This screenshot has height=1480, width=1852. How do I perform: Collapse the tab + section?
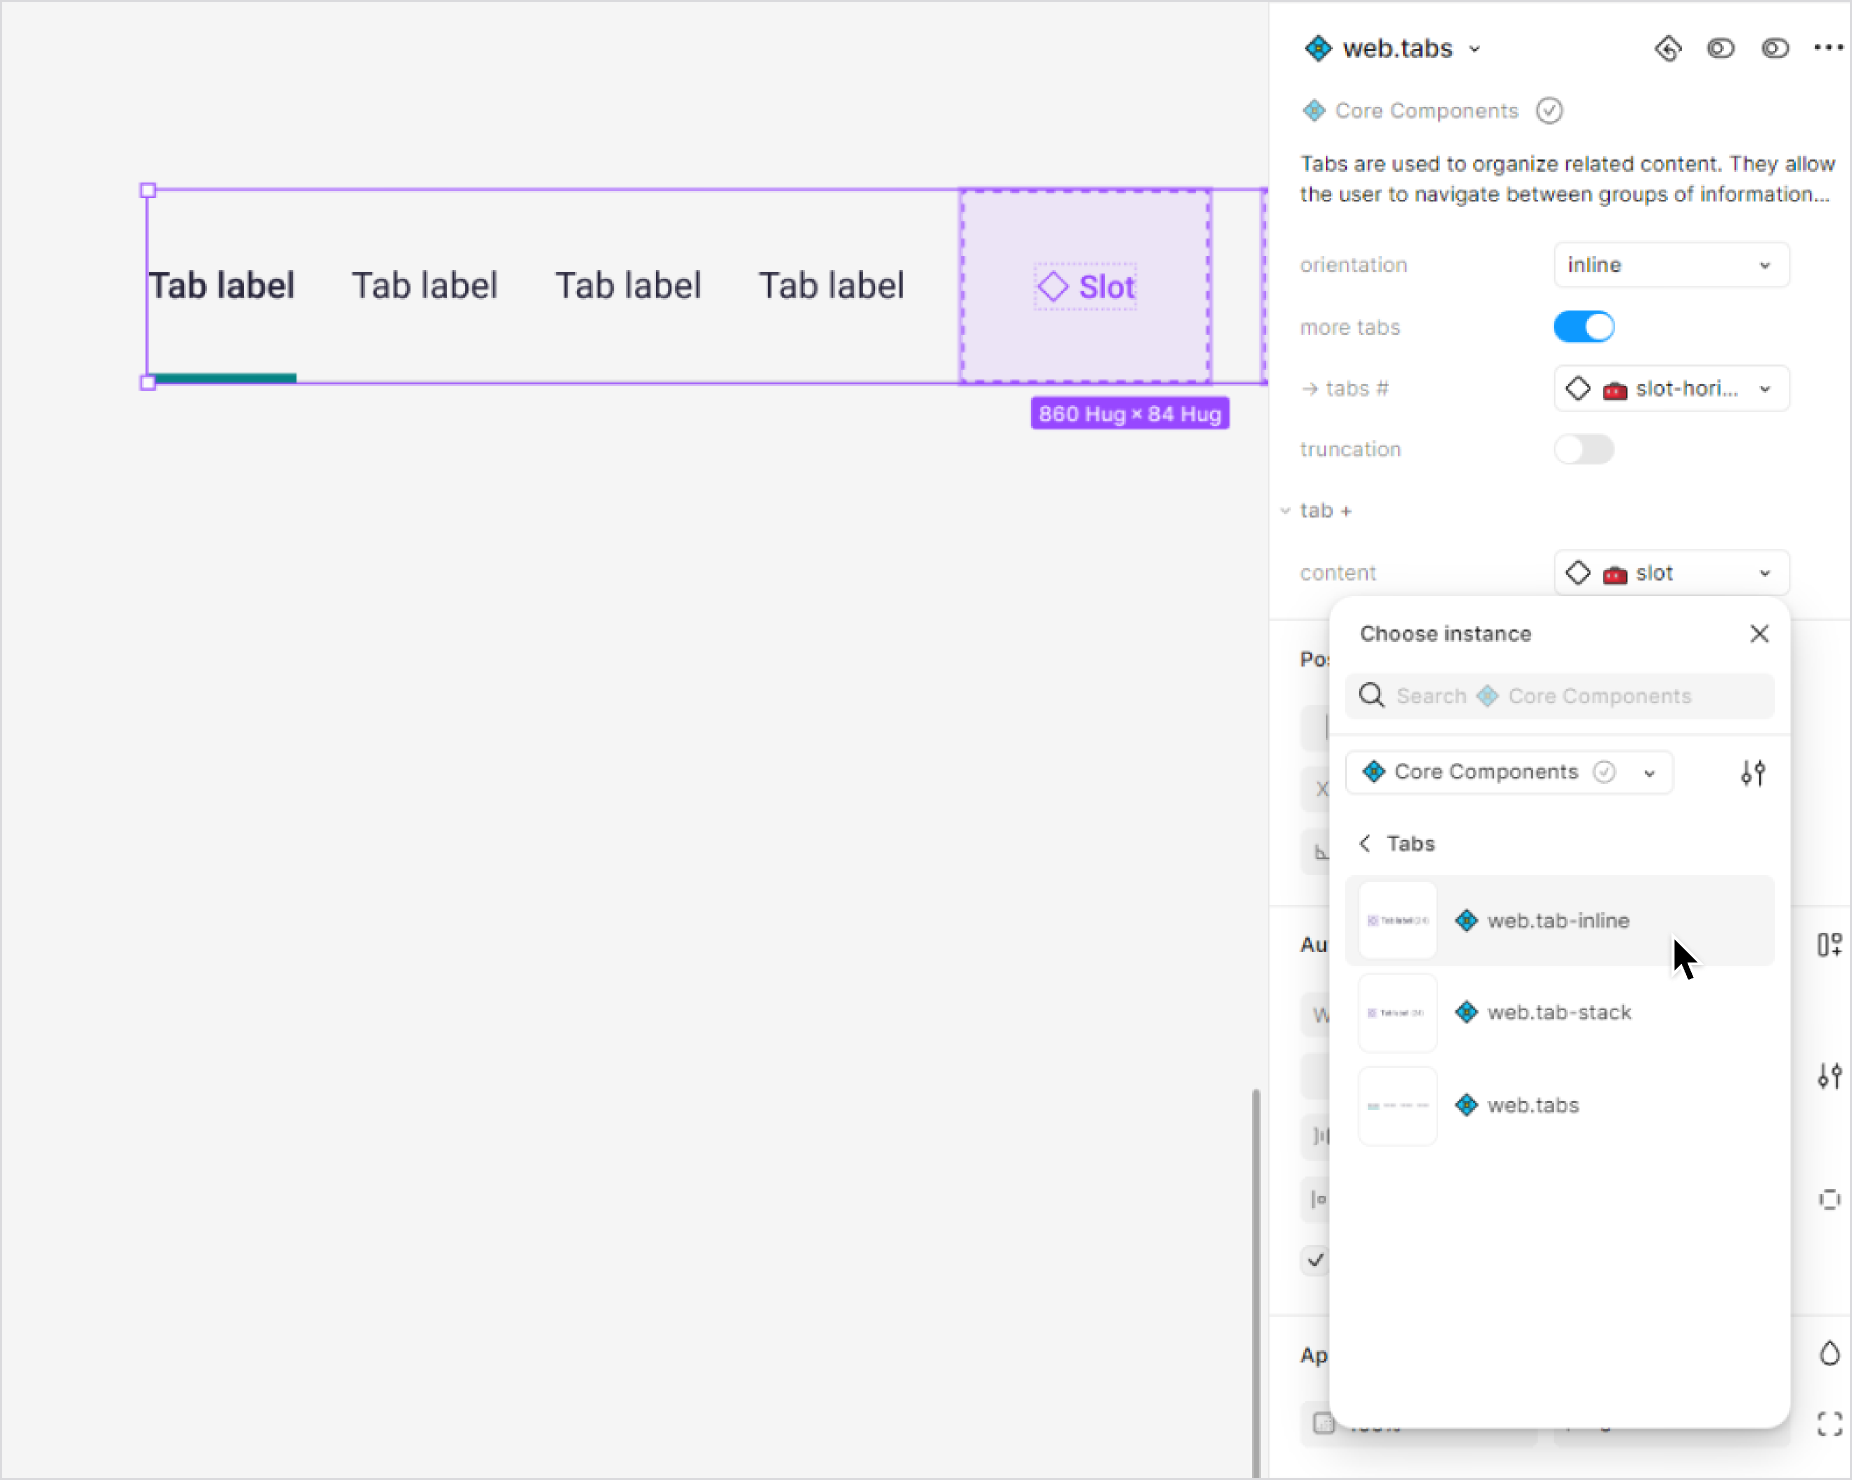coord(1286,511)
